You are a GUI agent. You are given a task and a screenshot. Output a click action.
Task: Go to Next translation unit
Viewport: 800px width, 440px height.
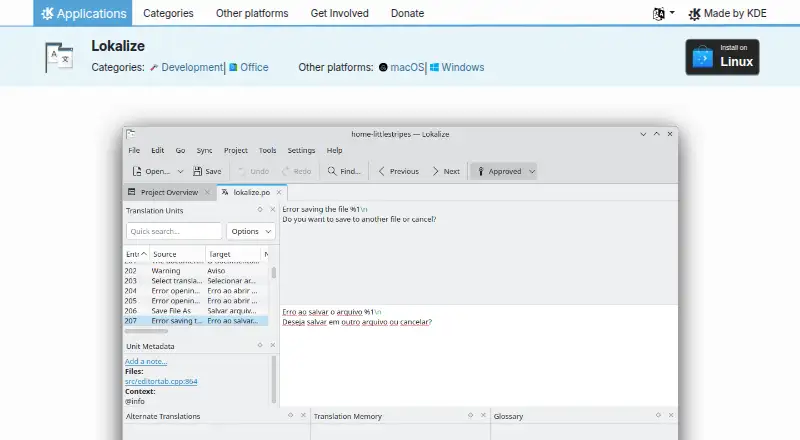click(x=446, y=172)
